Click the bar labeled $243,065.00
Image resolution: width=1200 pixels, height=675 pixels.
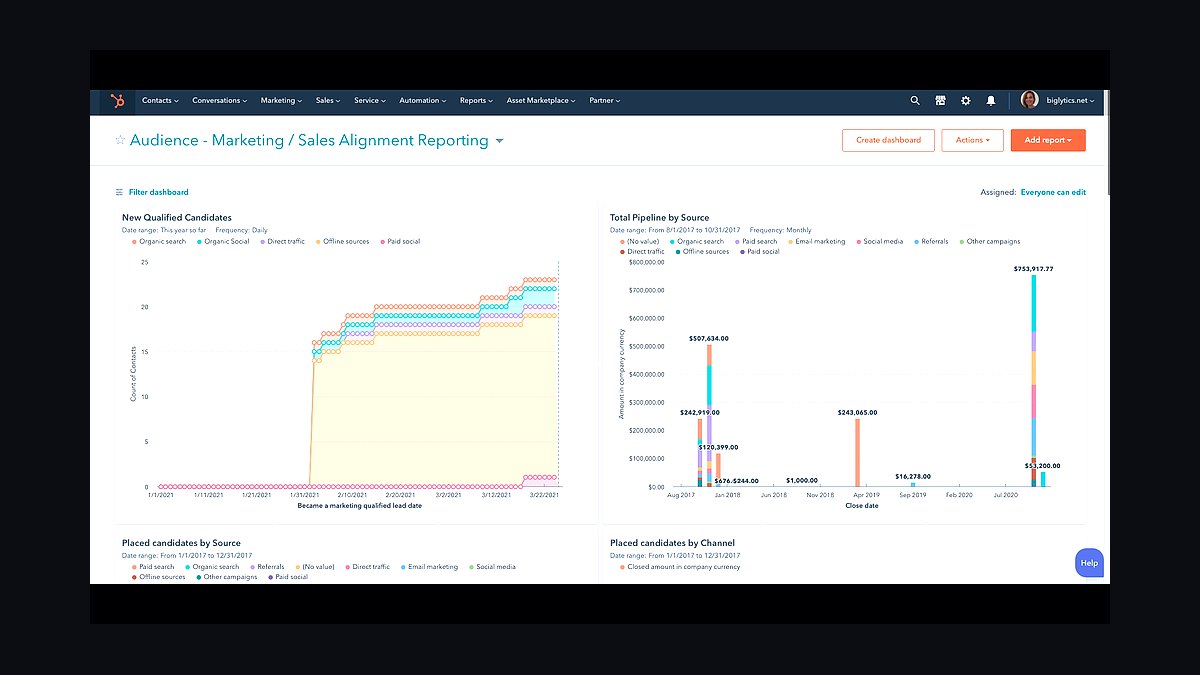pyautogui.click(x=857, y=453)
